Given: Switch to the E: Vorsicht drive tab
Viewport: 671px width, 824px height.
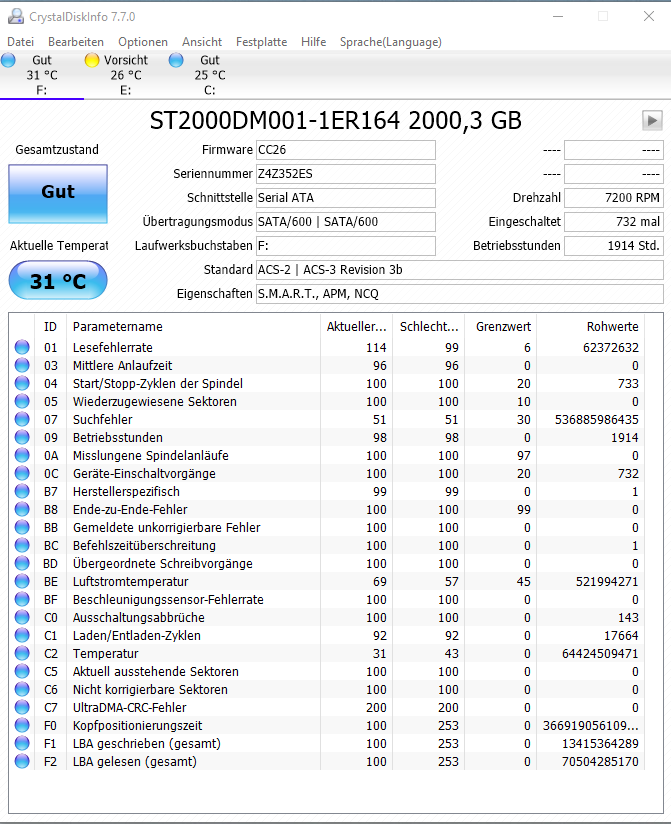Looking at the screenshot, I should tap(126, 75).
